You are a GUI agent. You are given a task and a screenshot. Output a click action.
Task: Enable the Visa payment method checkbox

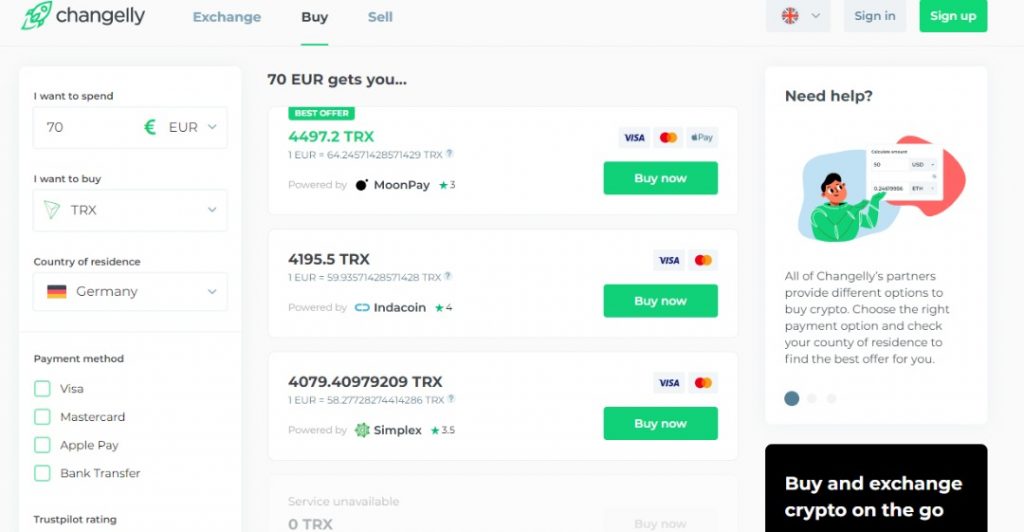pyautogui.click(x=42, y=389)
